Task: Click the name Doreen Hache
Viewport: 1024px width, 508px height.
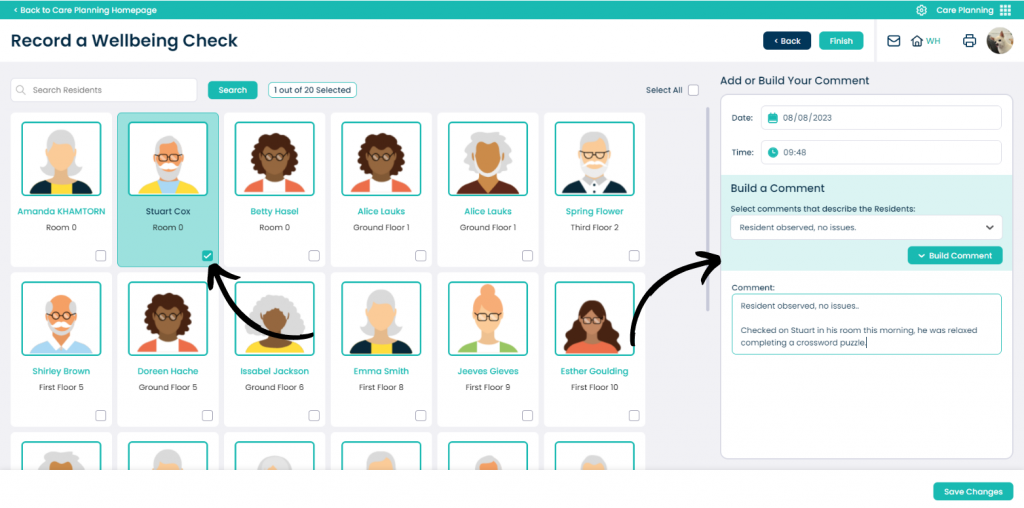Action: [x=168, y=372]
